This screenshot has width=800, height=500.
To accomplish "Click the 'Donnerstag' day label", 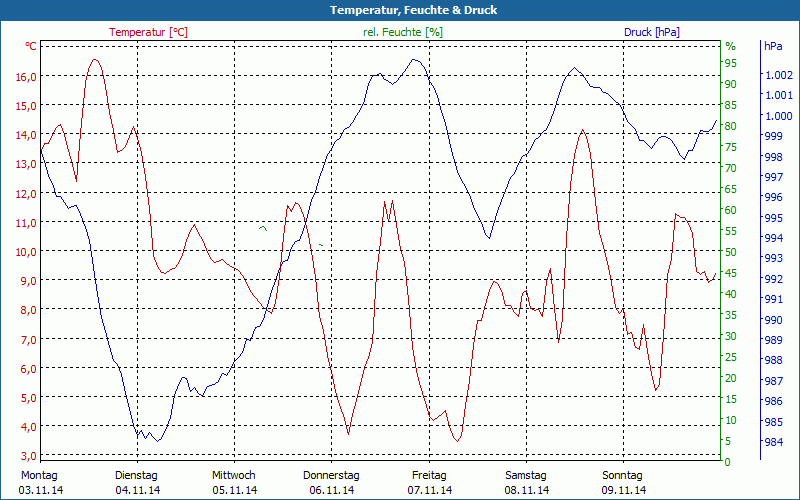I will click(x=331, y=476).
